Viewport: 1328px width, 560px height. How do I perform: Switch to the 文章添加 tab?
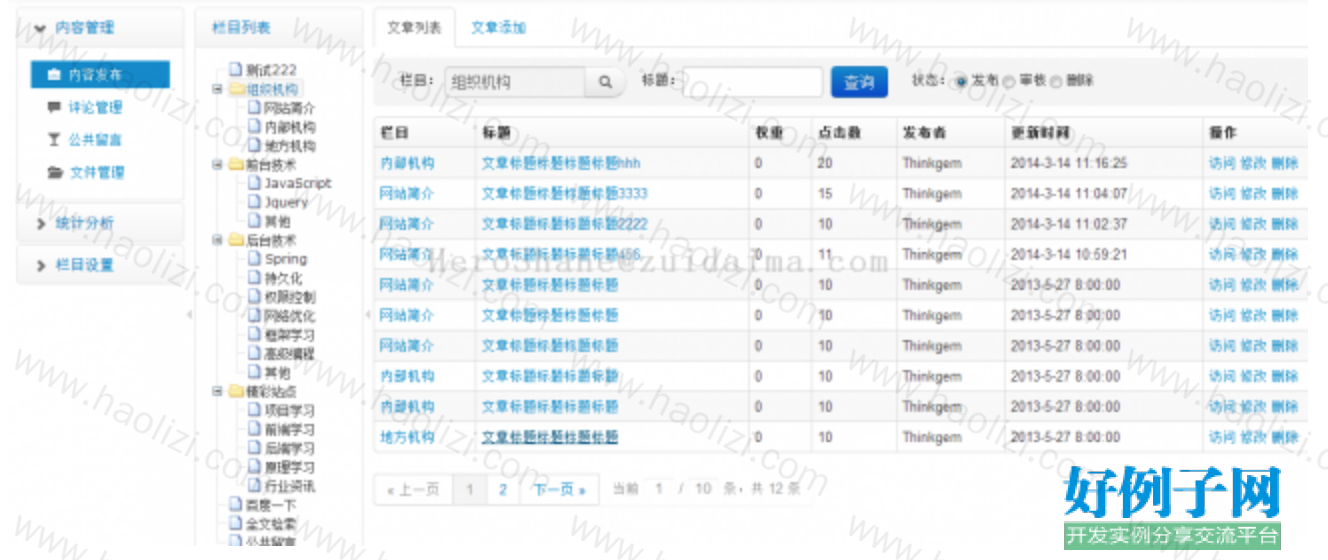[x=498, y=28]
